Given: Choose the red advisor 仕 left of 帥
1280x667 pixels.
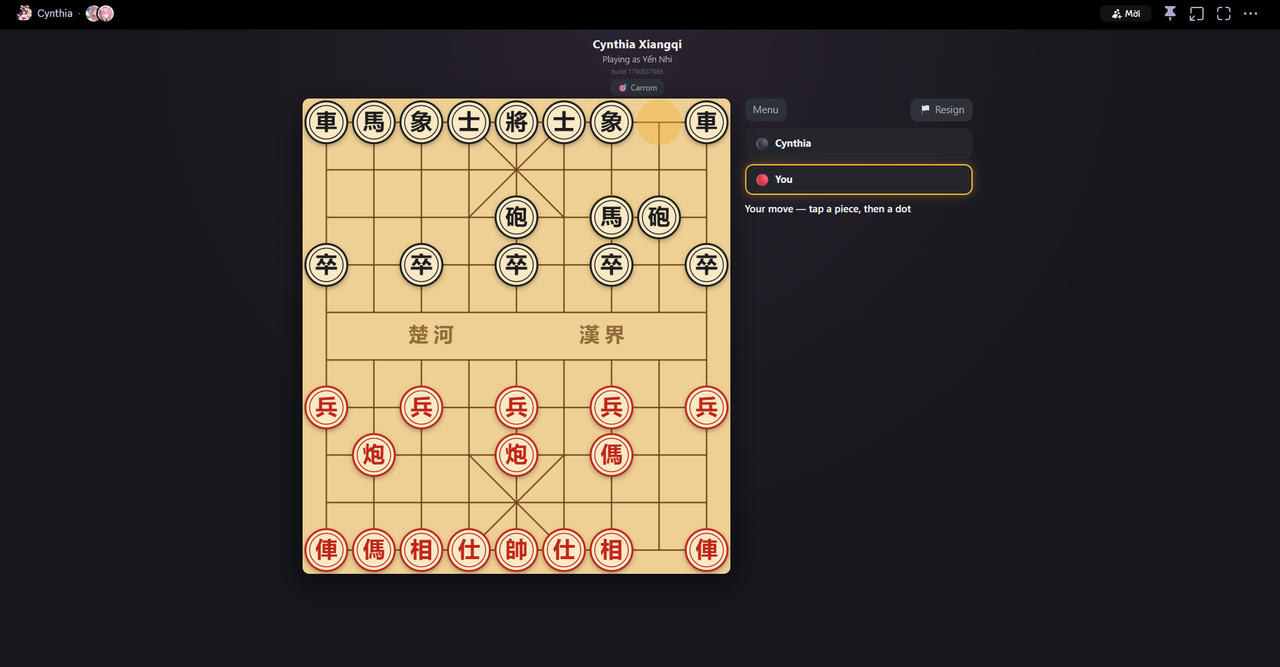Looking at the screenshot, I should coord(469,550).
